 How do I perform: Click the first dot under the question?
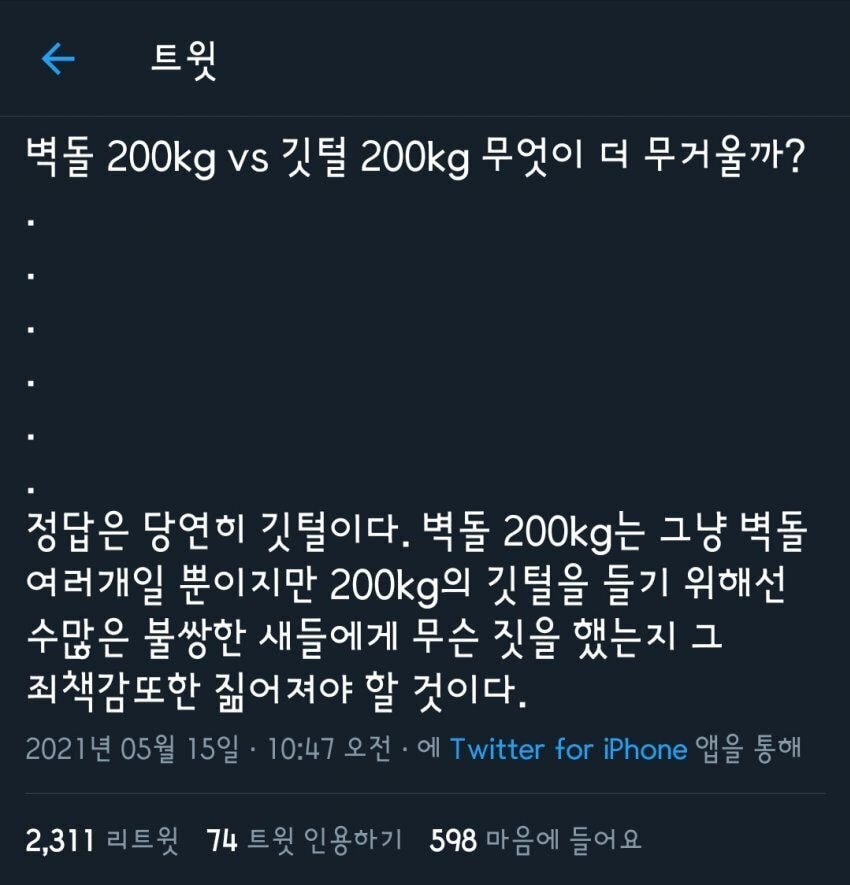(32, 222)
